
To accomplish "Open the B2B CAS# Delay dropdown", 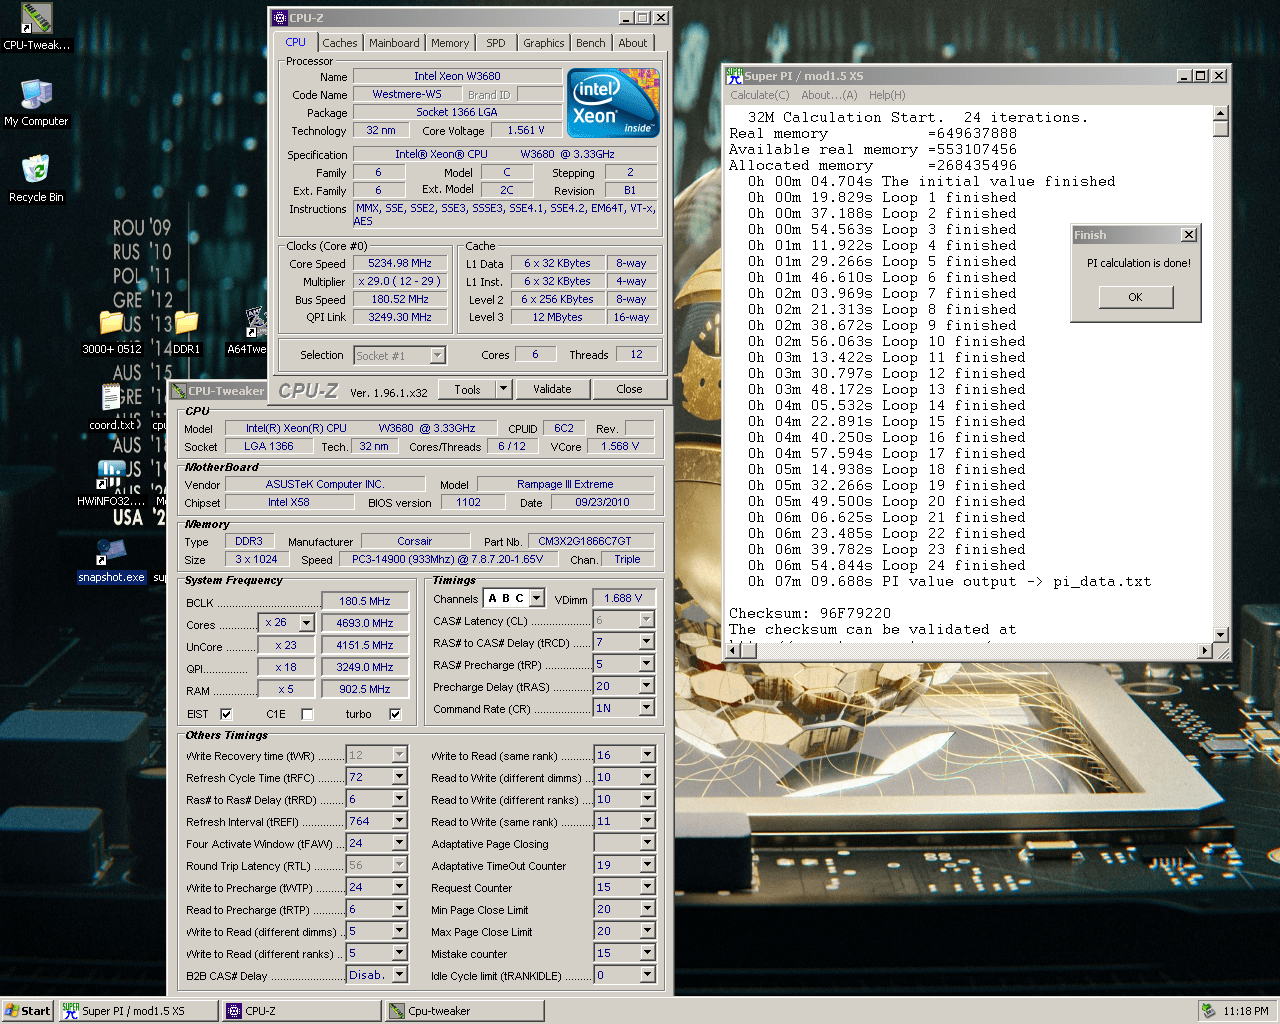I will 399,975.
